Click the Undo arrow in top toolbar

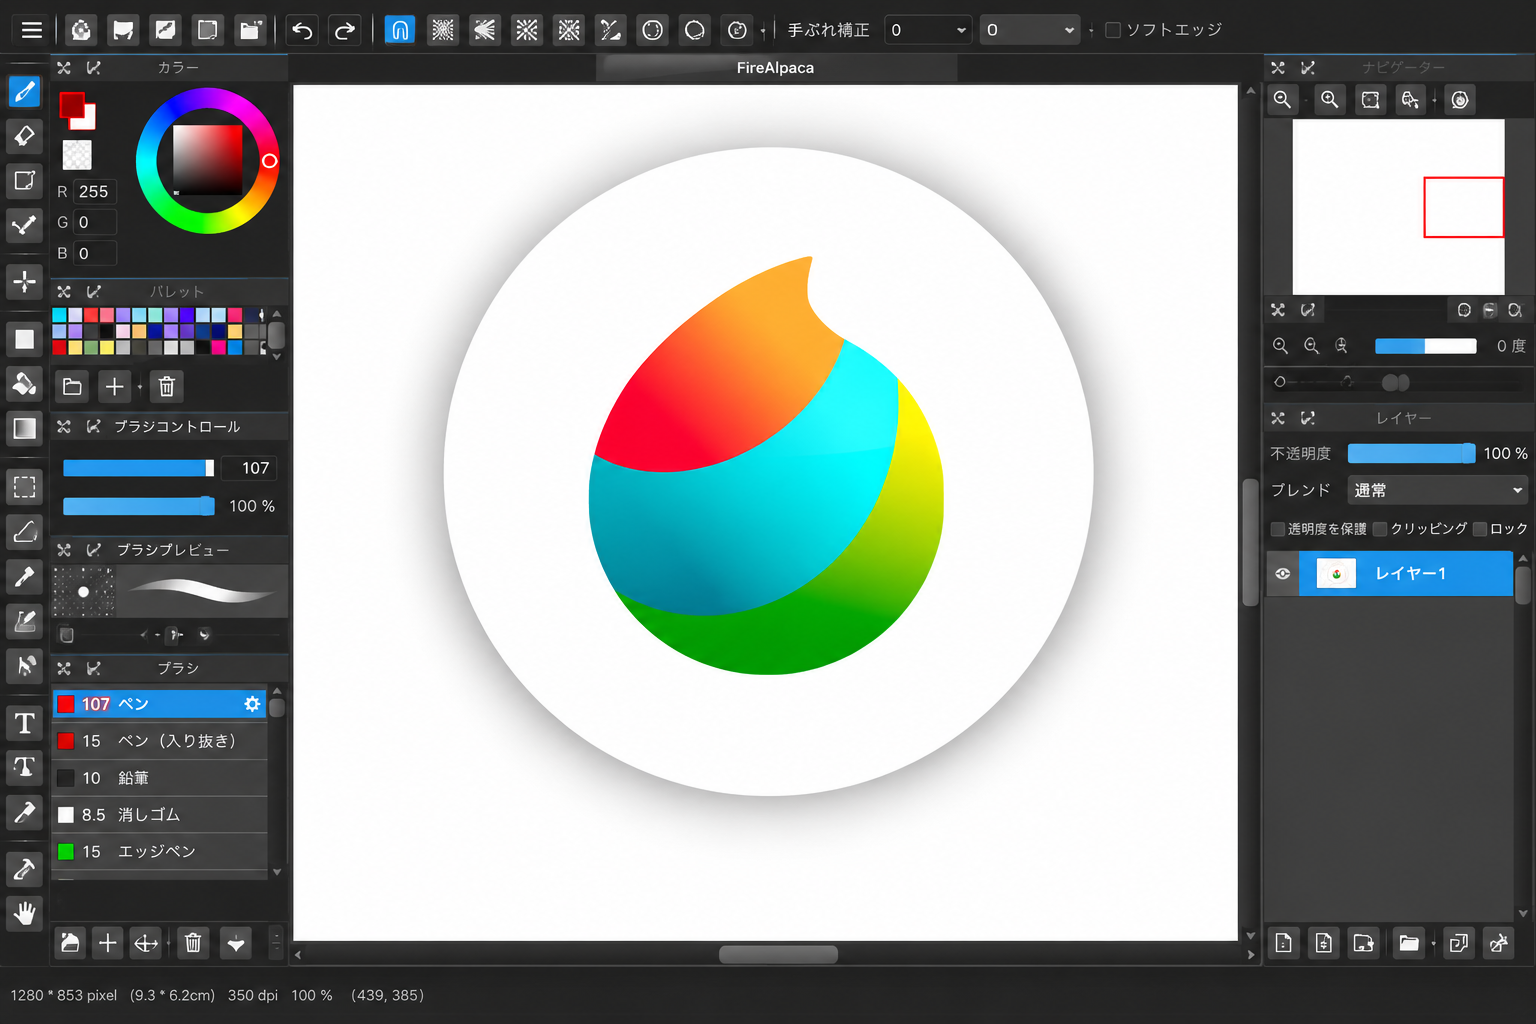pyautogui.click(x=302, y=30)
